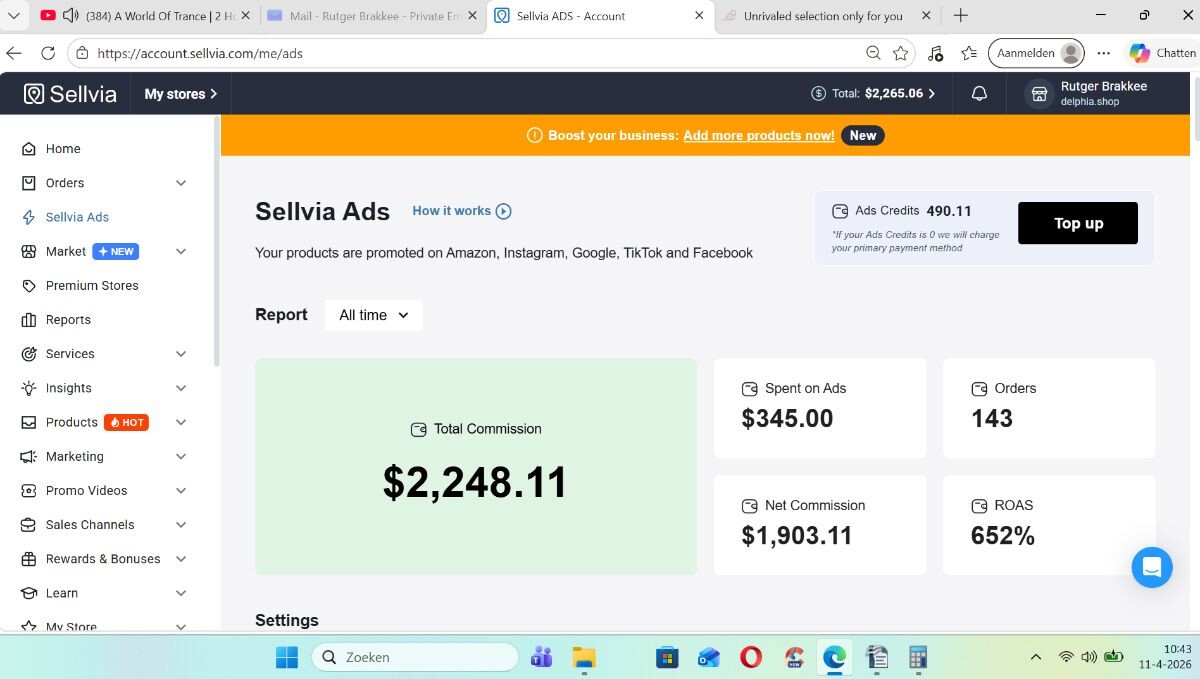The height and width of the screenshot is (679, 1200).
Task: Click the Top up button
Action: [x=1077, y=223]
